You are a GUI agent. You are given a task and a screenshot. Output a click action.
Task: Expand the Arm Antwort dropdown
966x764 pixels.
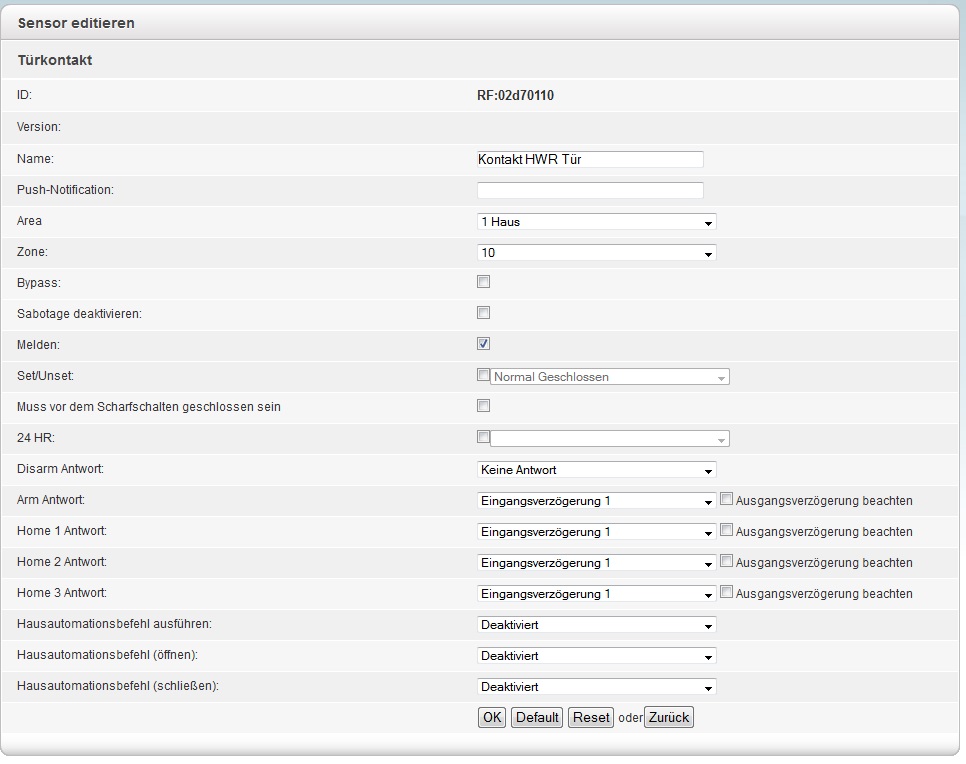pos(596,501)
